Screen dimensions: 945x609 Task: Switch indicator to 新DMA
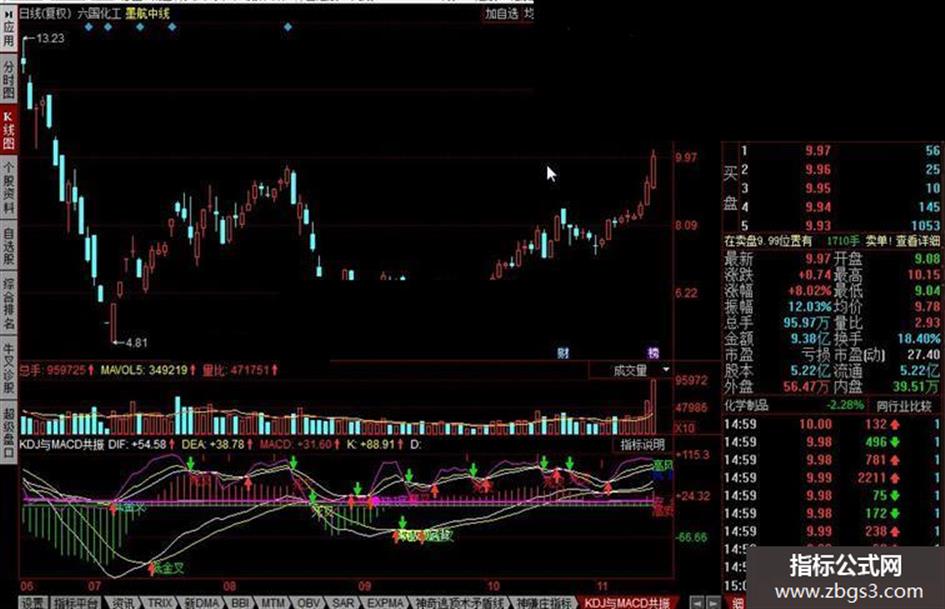pyautogui.click(x=201, y=602)
